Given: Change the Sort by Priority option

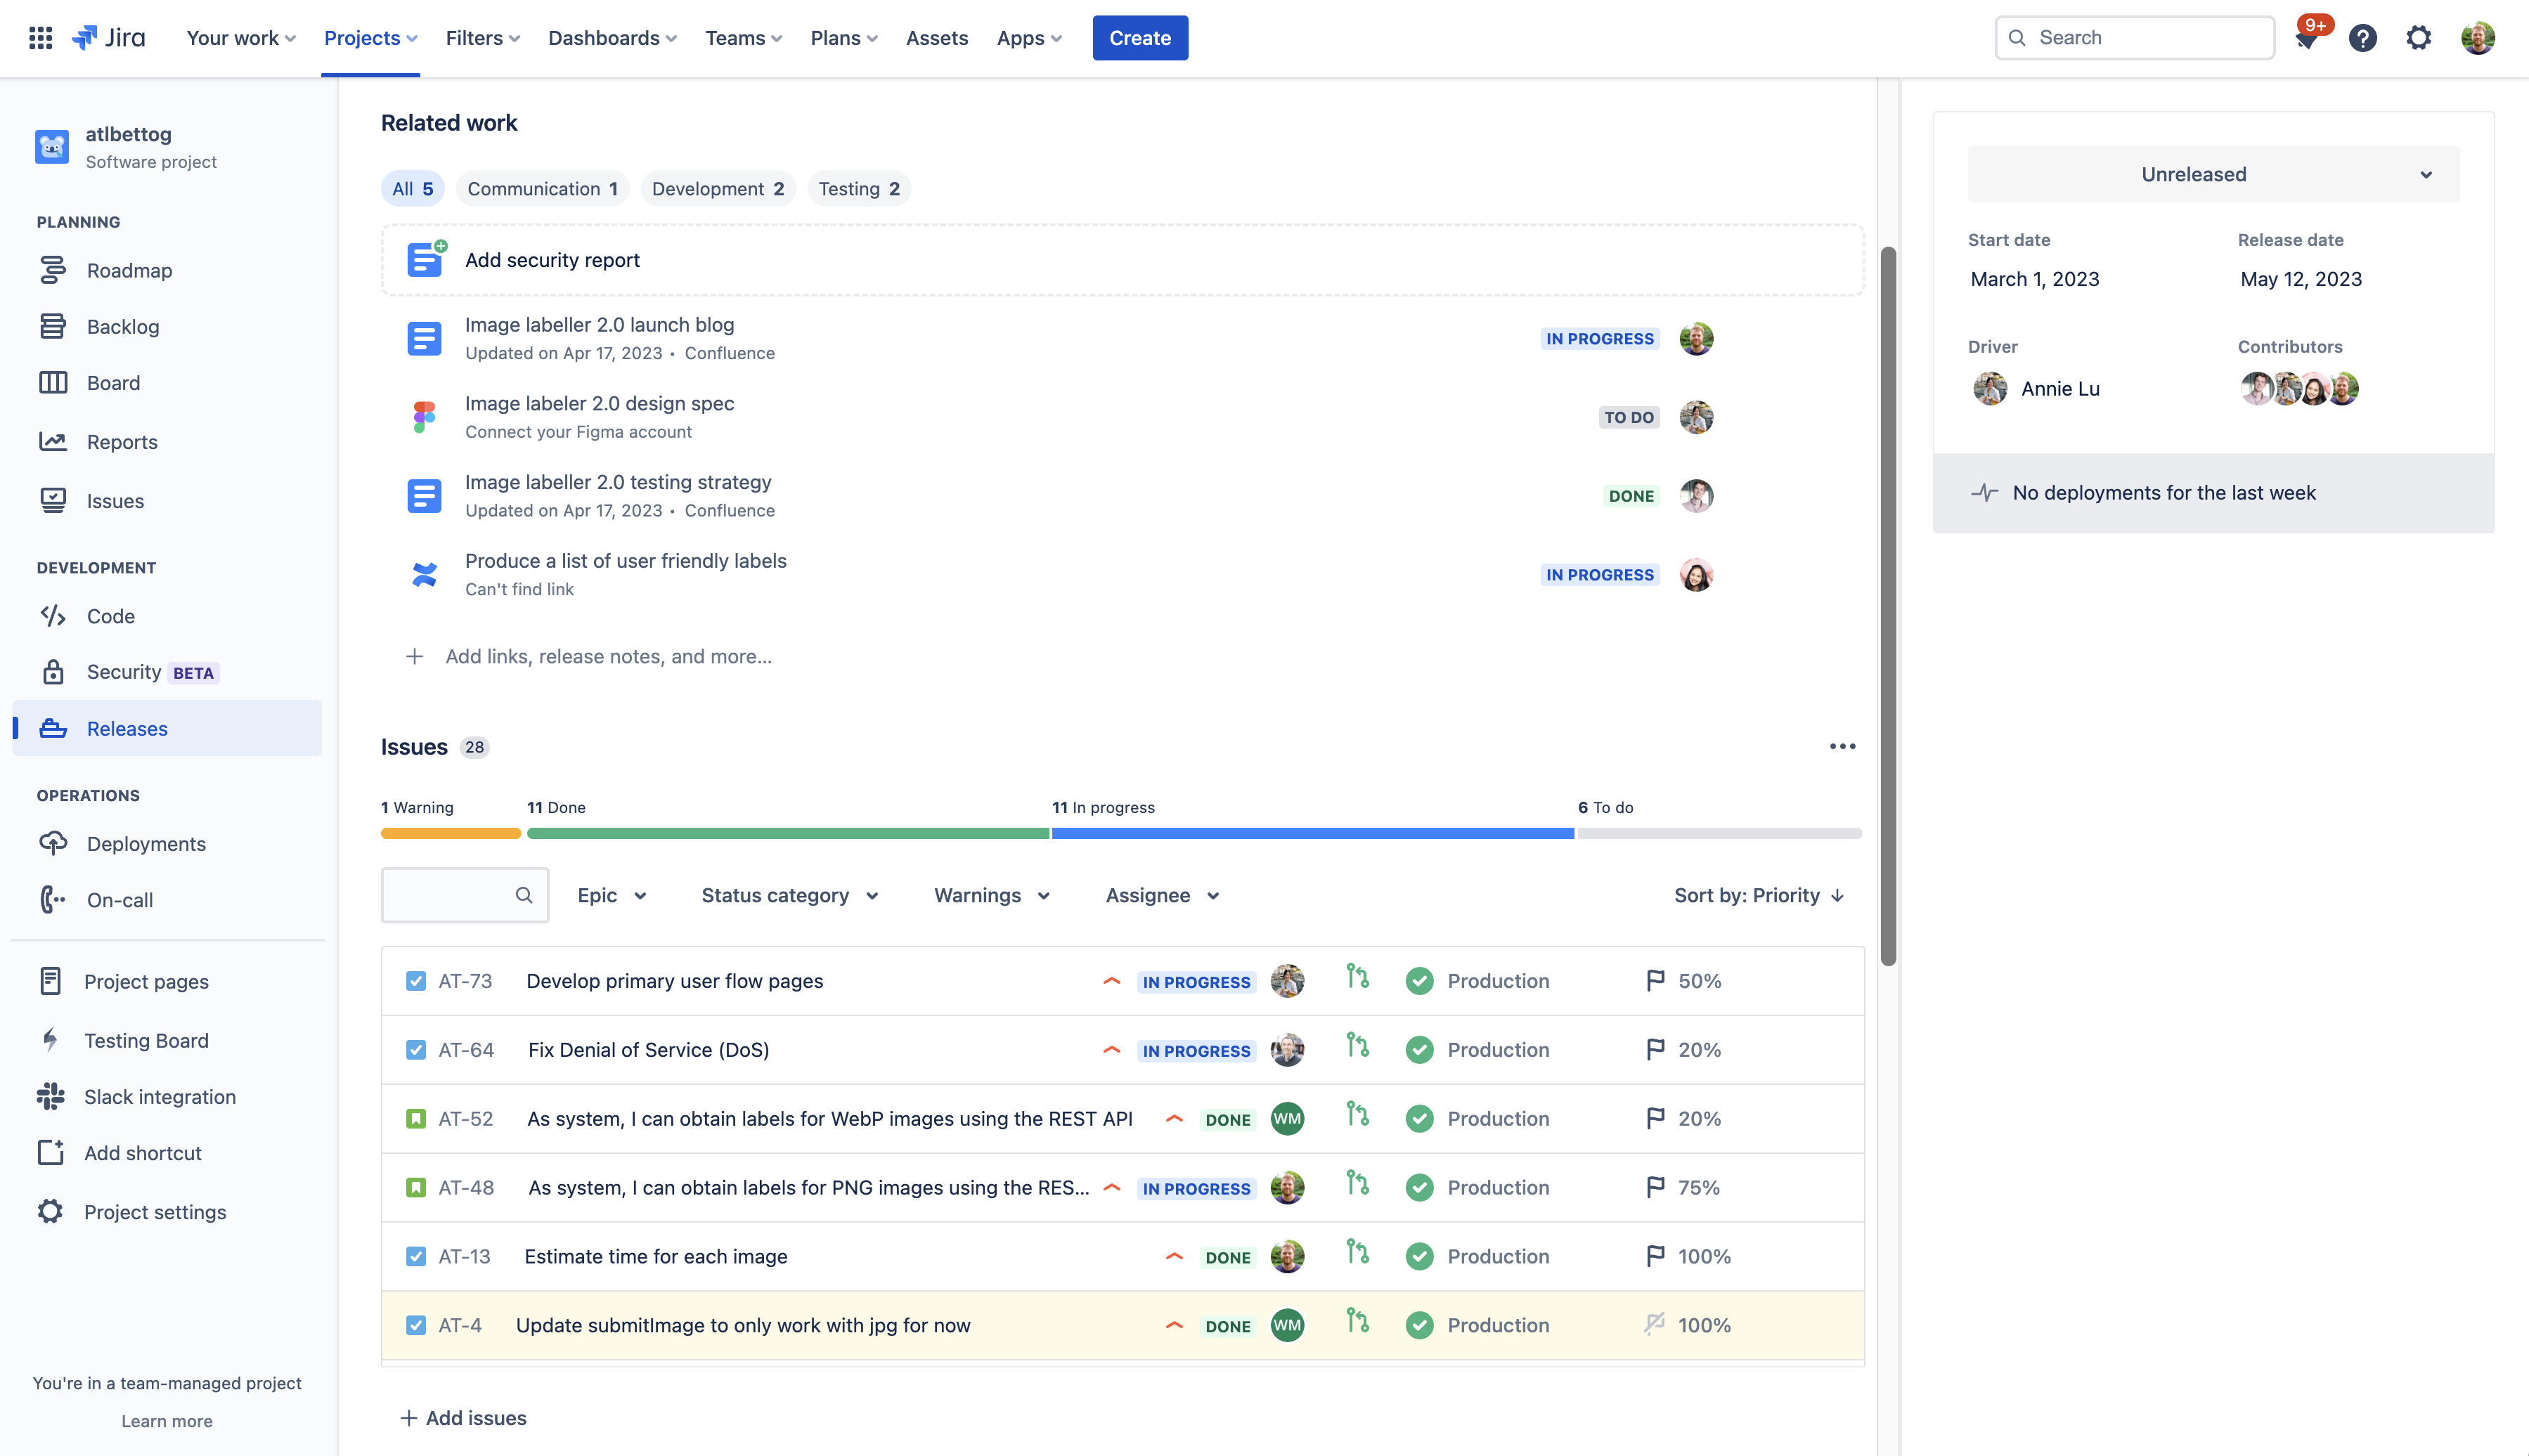Looking at the screenshot, I should (x=1759, y=895).
